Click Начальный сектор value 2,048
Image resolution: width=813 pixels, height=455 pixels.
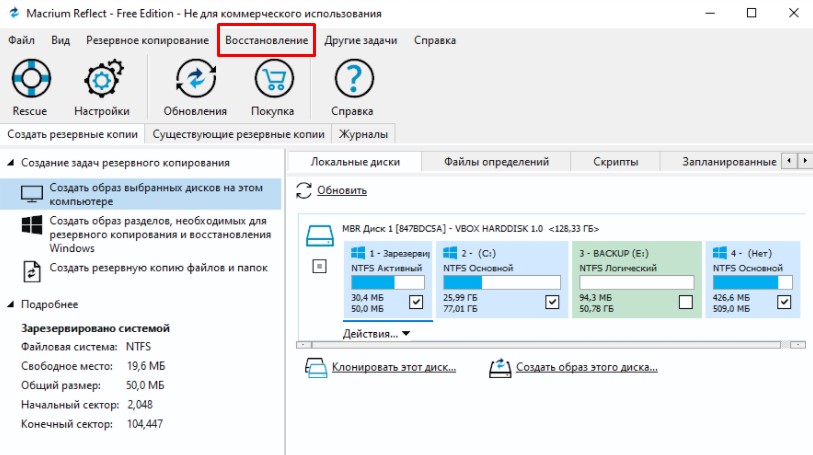pyautogui.click(x=140, y=405)
